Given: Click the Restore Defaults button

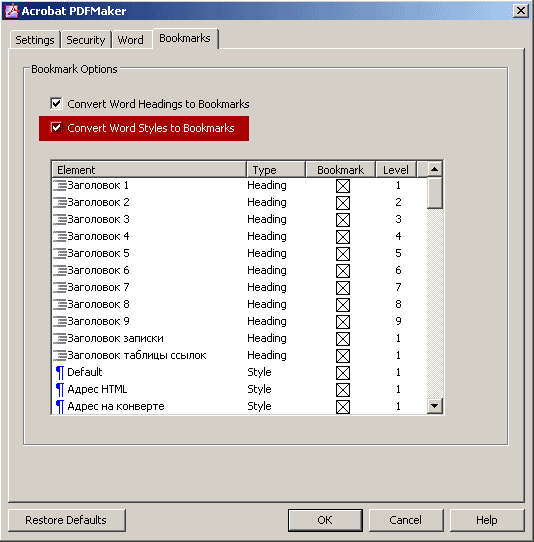Looking at the screenshot, I should coord(66,520).
